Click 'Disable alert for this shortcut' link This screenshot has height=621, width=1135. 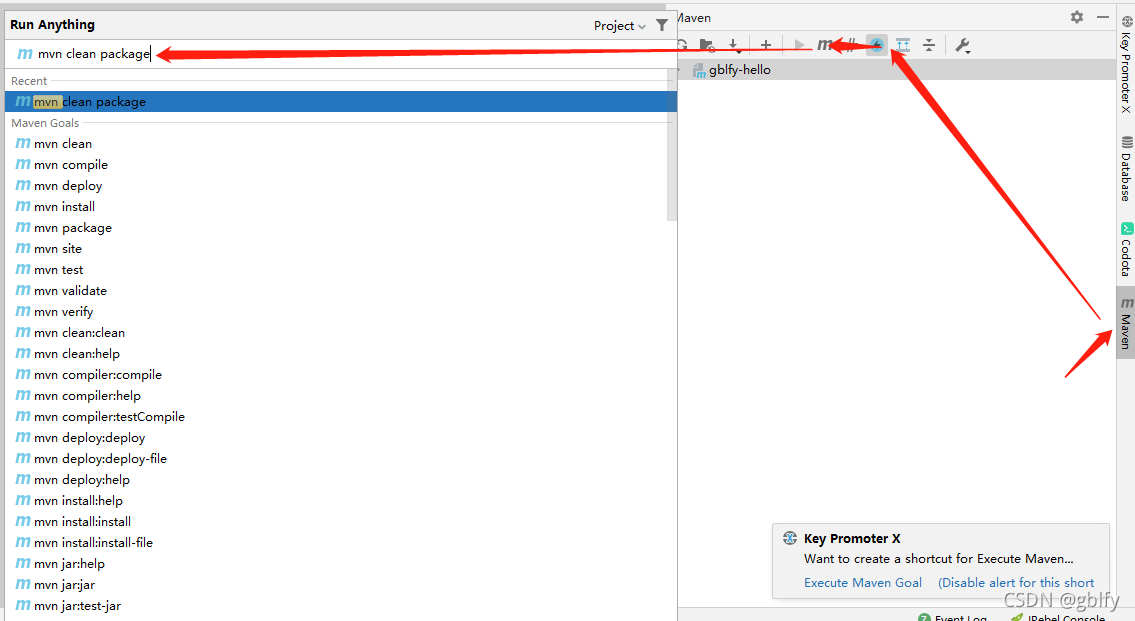[x=1016, y=583]
